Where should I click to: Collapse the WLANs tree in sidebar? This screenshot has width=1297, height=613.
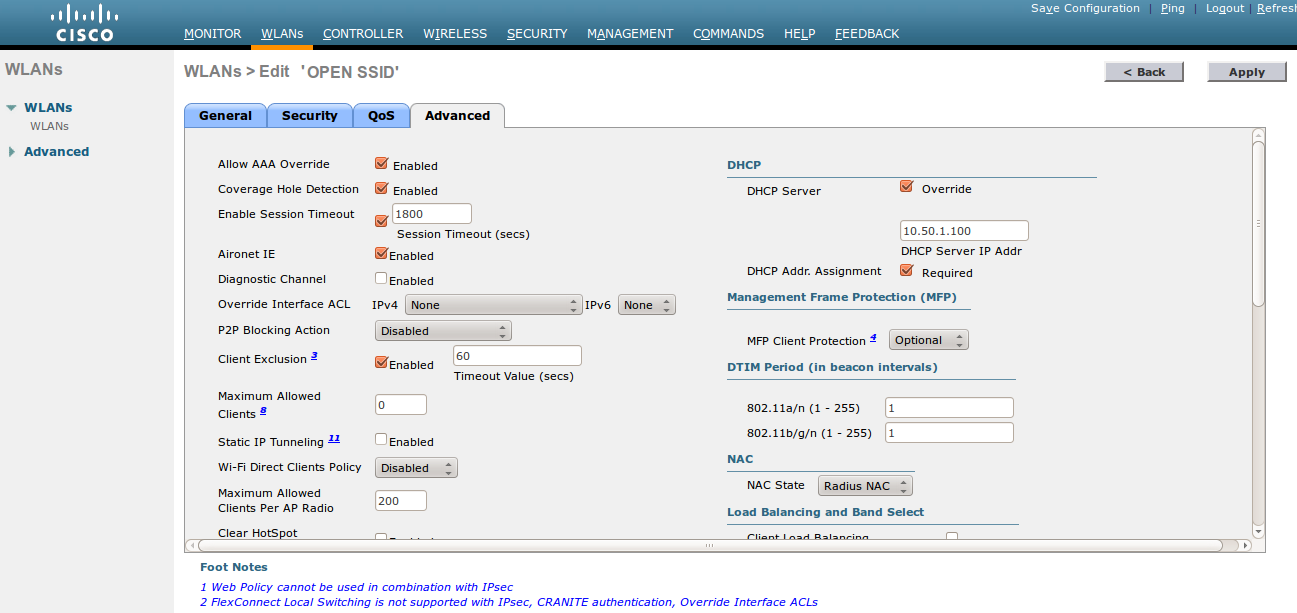point(12,107)
